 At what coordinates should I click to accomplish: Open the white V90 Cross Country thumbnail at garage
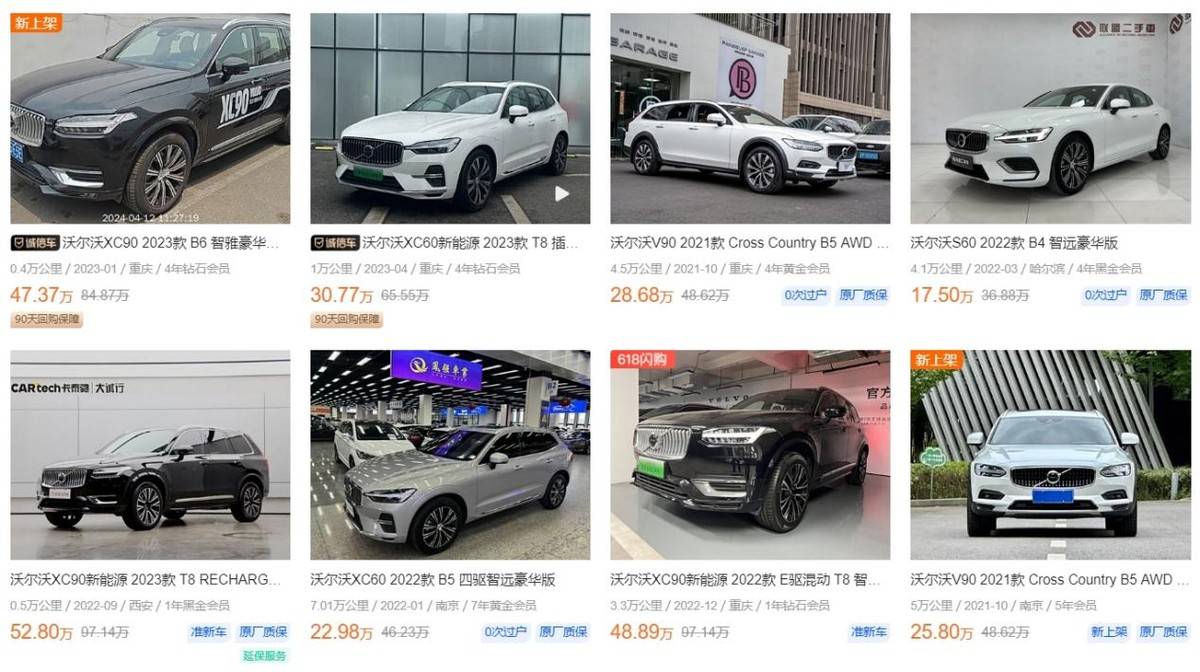pyautogui.click(x=750, y=118)
